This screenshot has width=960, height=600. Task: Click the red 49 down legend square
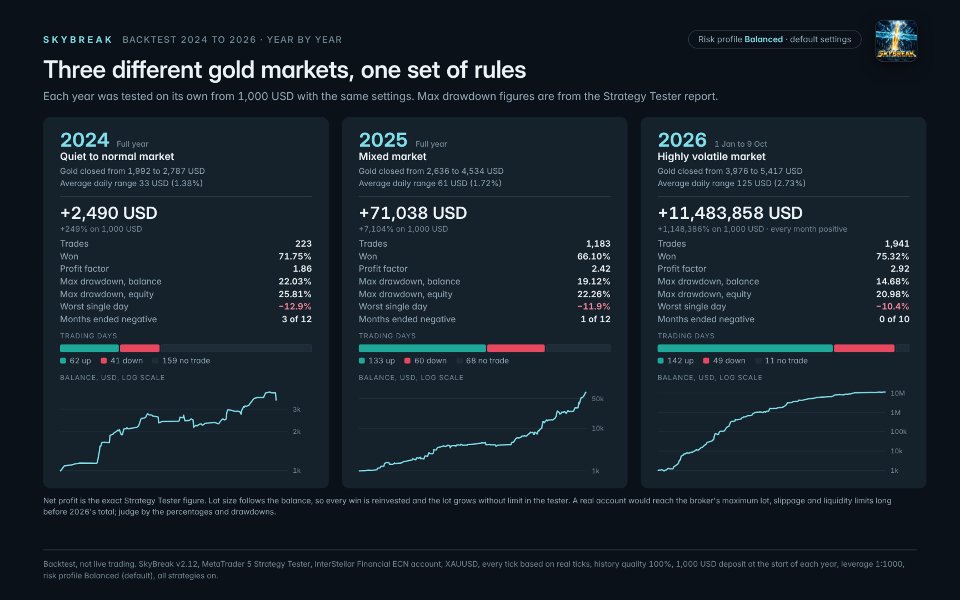(707, 361)
